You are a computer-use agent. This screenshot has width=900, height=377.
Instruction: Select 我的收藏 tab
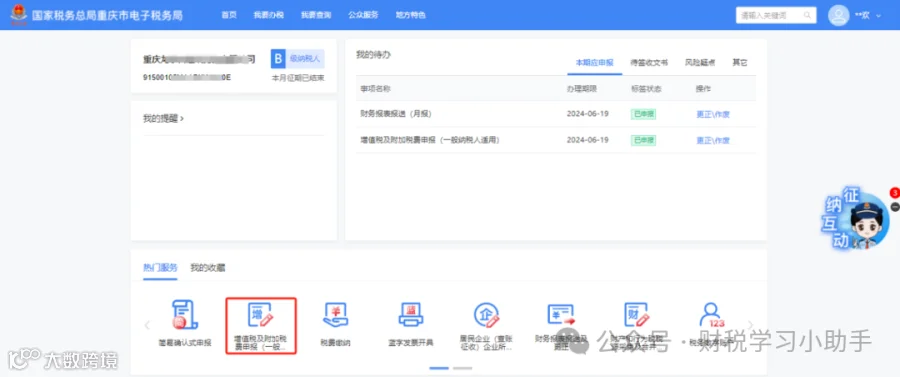point(208,267)
